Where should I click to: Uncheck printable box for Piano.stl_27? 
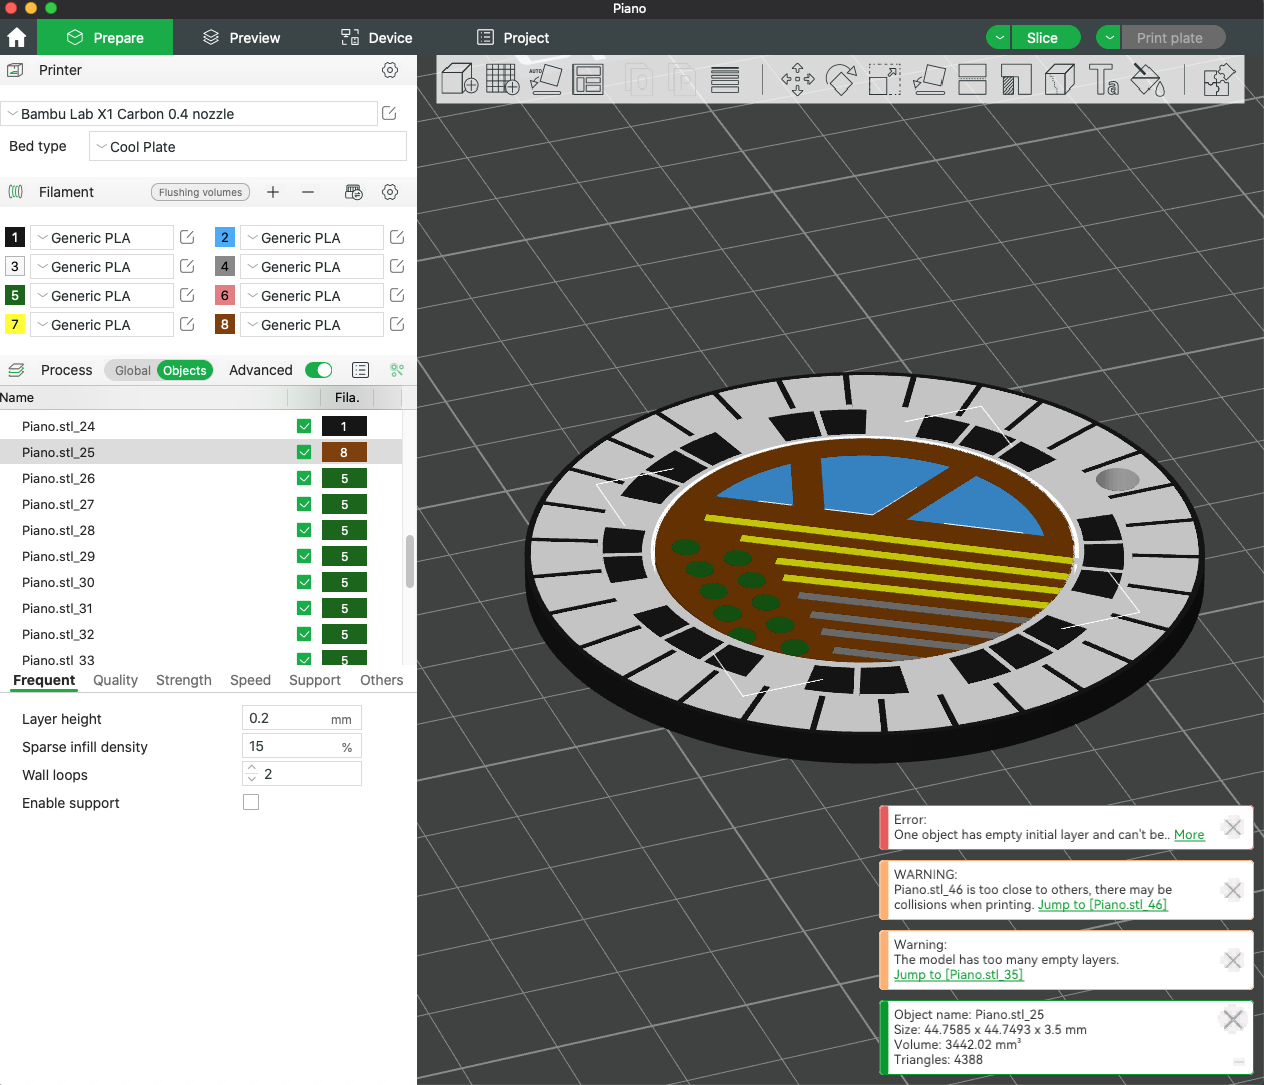(x=304, y=504)
